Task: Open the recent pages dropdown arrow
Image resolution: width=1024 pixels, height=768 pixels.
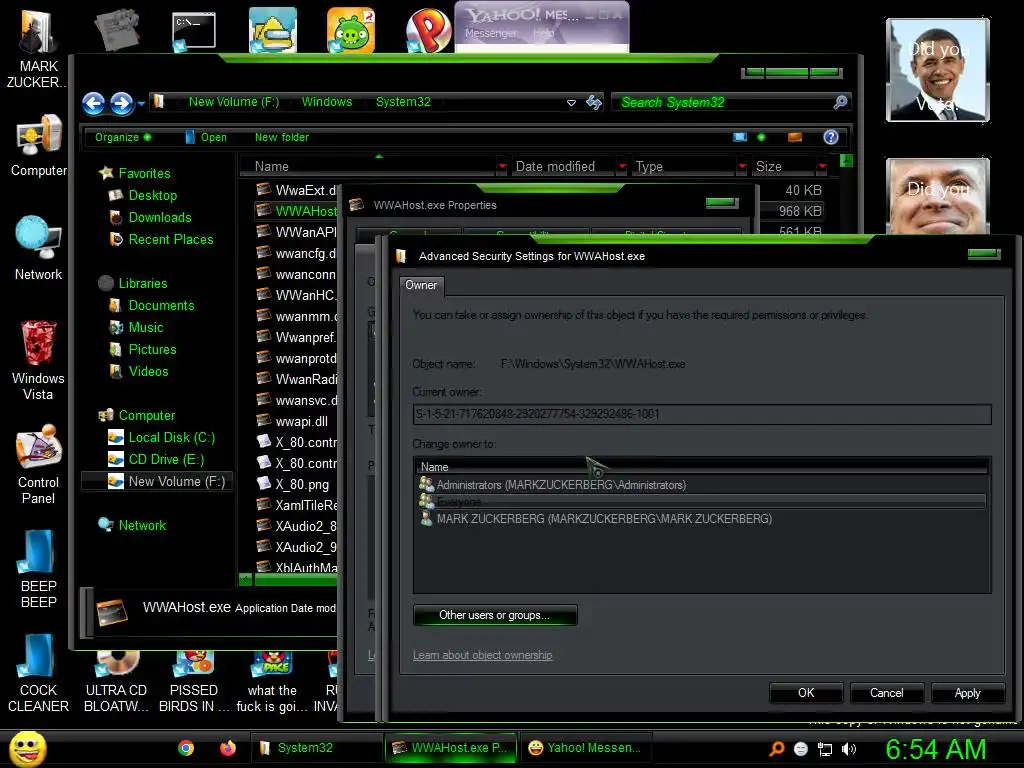Action: click(x=141, y=103)
